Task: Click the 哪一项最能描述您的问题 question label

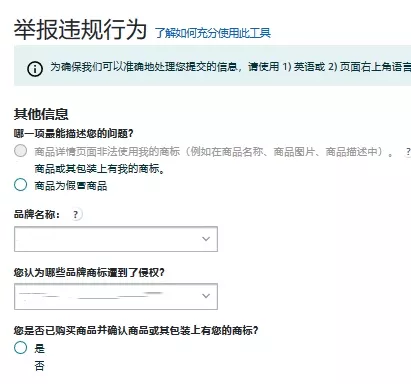Action: coord(74,134)
